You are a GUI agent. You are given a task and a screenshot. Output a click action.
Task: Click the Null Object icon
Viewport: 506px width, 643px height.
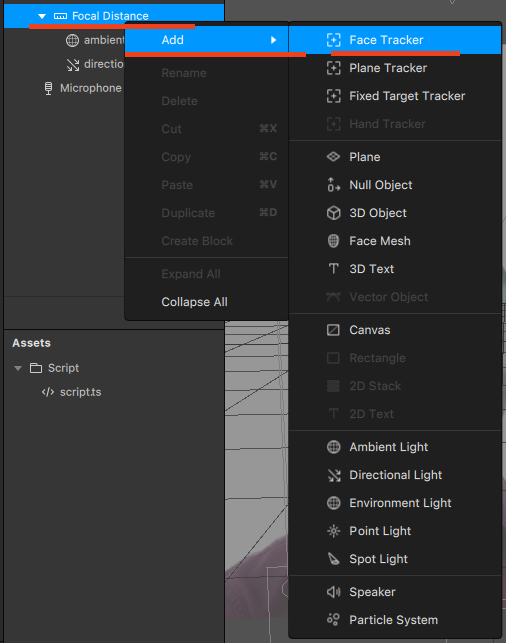coord(333,185)
